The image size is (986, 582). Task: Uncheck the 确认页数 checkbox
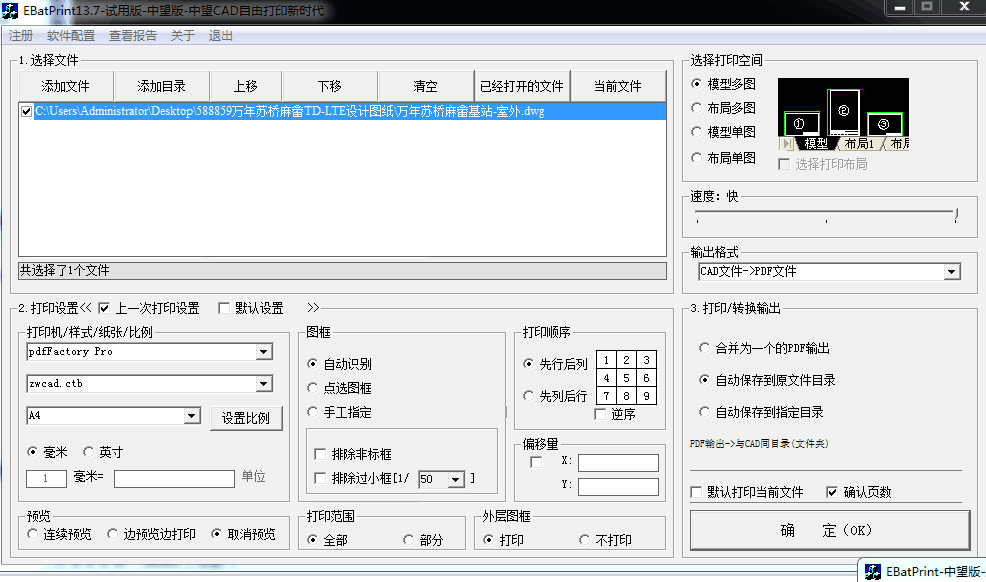(x=833, y=491)
